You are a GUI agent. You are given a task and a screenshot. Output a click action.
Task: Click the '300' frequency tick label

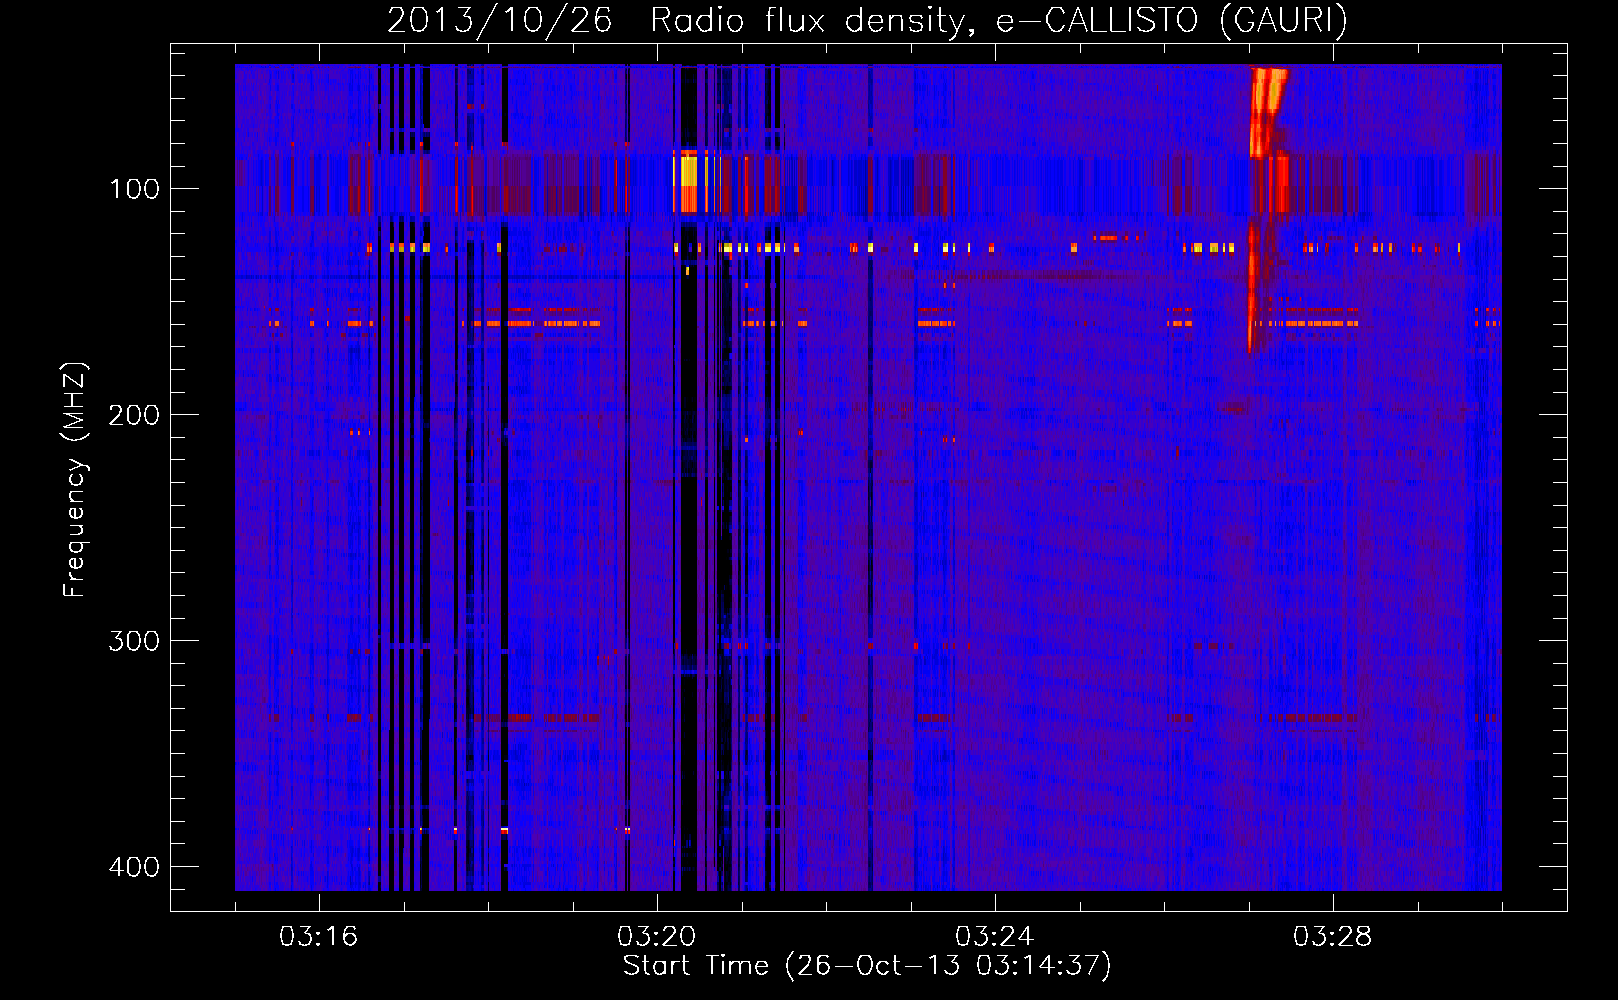pos(134,641)
